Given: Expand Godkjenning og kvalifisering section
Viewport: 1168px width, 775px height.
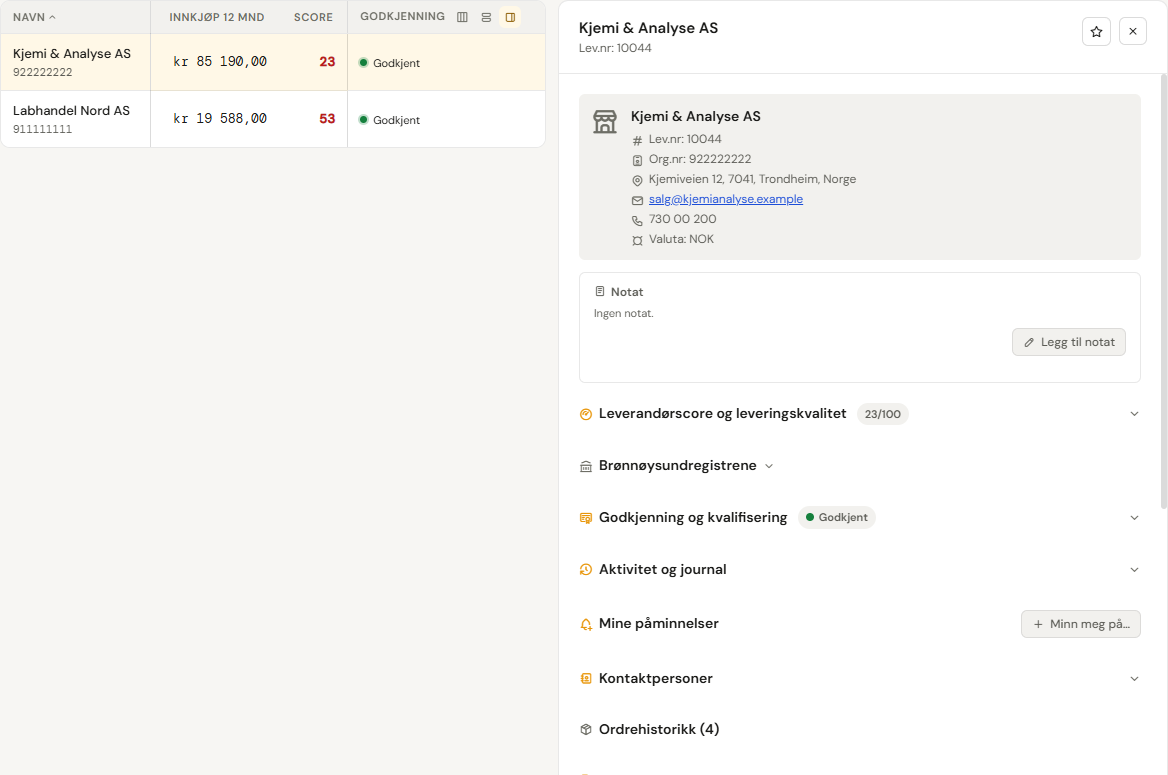Looking at the screenshot, I should point(860,517).
